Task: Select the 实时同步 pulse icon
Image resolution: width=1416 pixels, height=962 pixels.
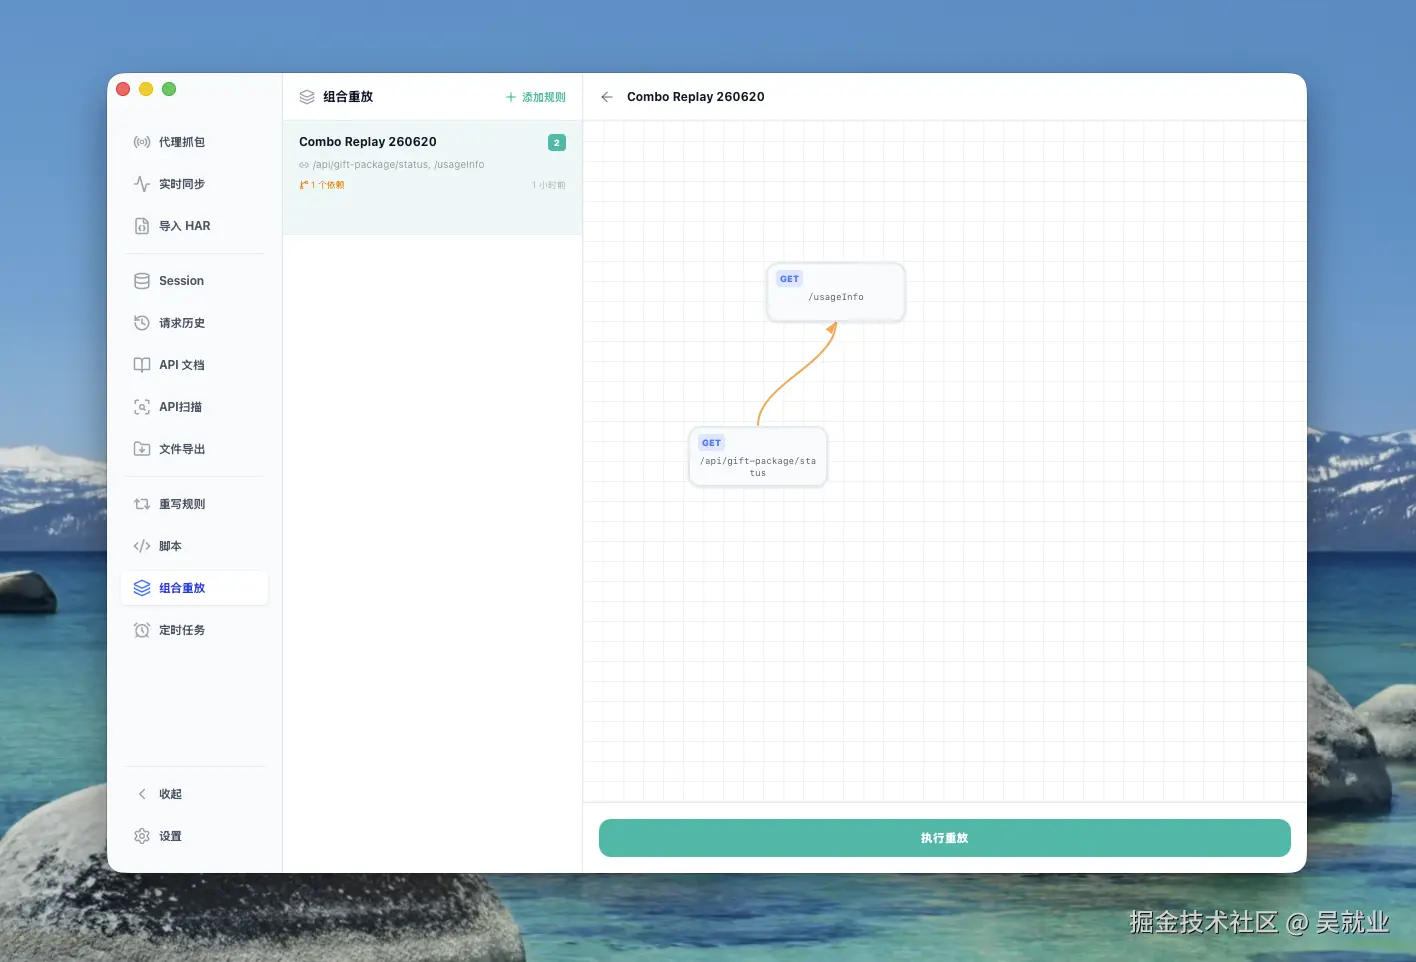Action: point(142,184)
